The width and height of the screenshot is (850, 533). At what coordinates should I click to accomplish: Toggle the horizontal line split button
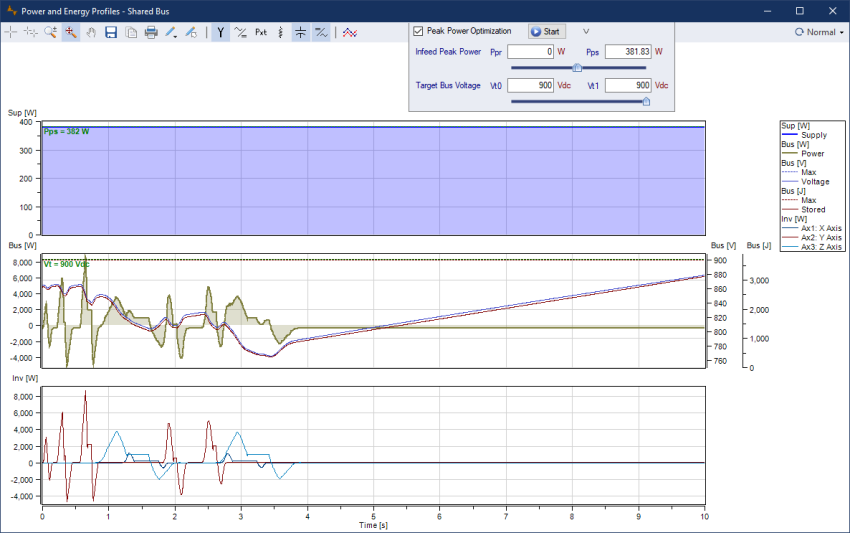pos(300,32)
